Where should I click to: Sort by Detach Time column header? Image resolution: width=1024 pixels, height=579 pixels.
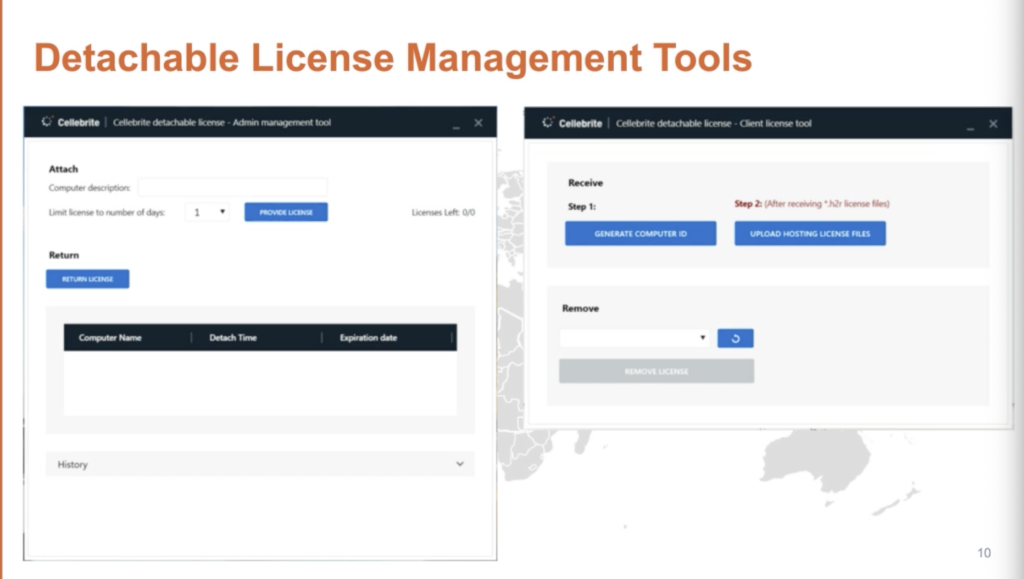(232, 337)
